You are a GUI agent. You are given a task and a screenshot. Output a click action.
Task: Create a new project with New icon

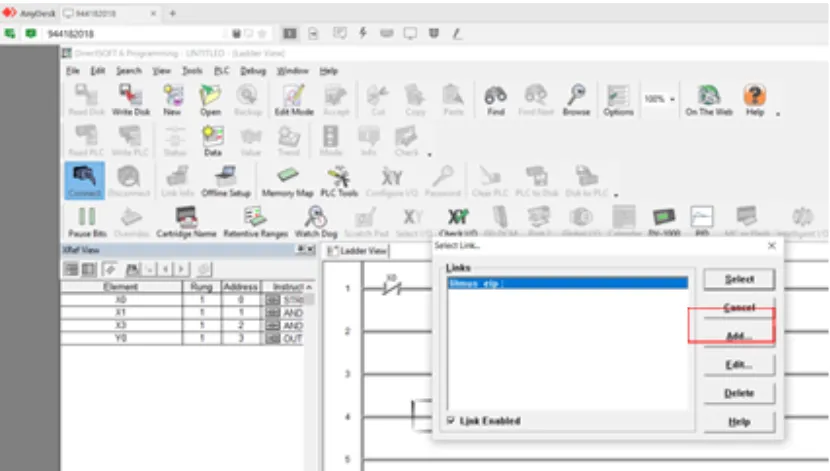[x=173, y=99]
